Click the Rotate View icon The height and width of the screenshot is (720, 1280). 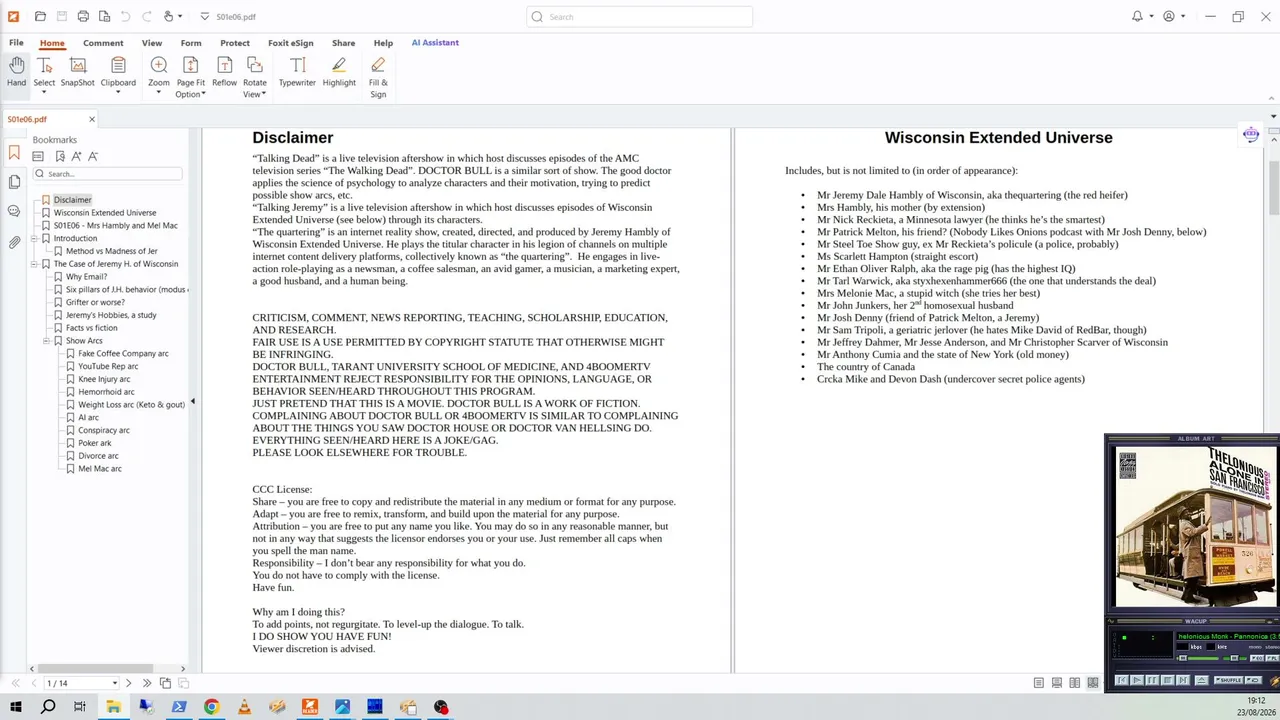255,65
